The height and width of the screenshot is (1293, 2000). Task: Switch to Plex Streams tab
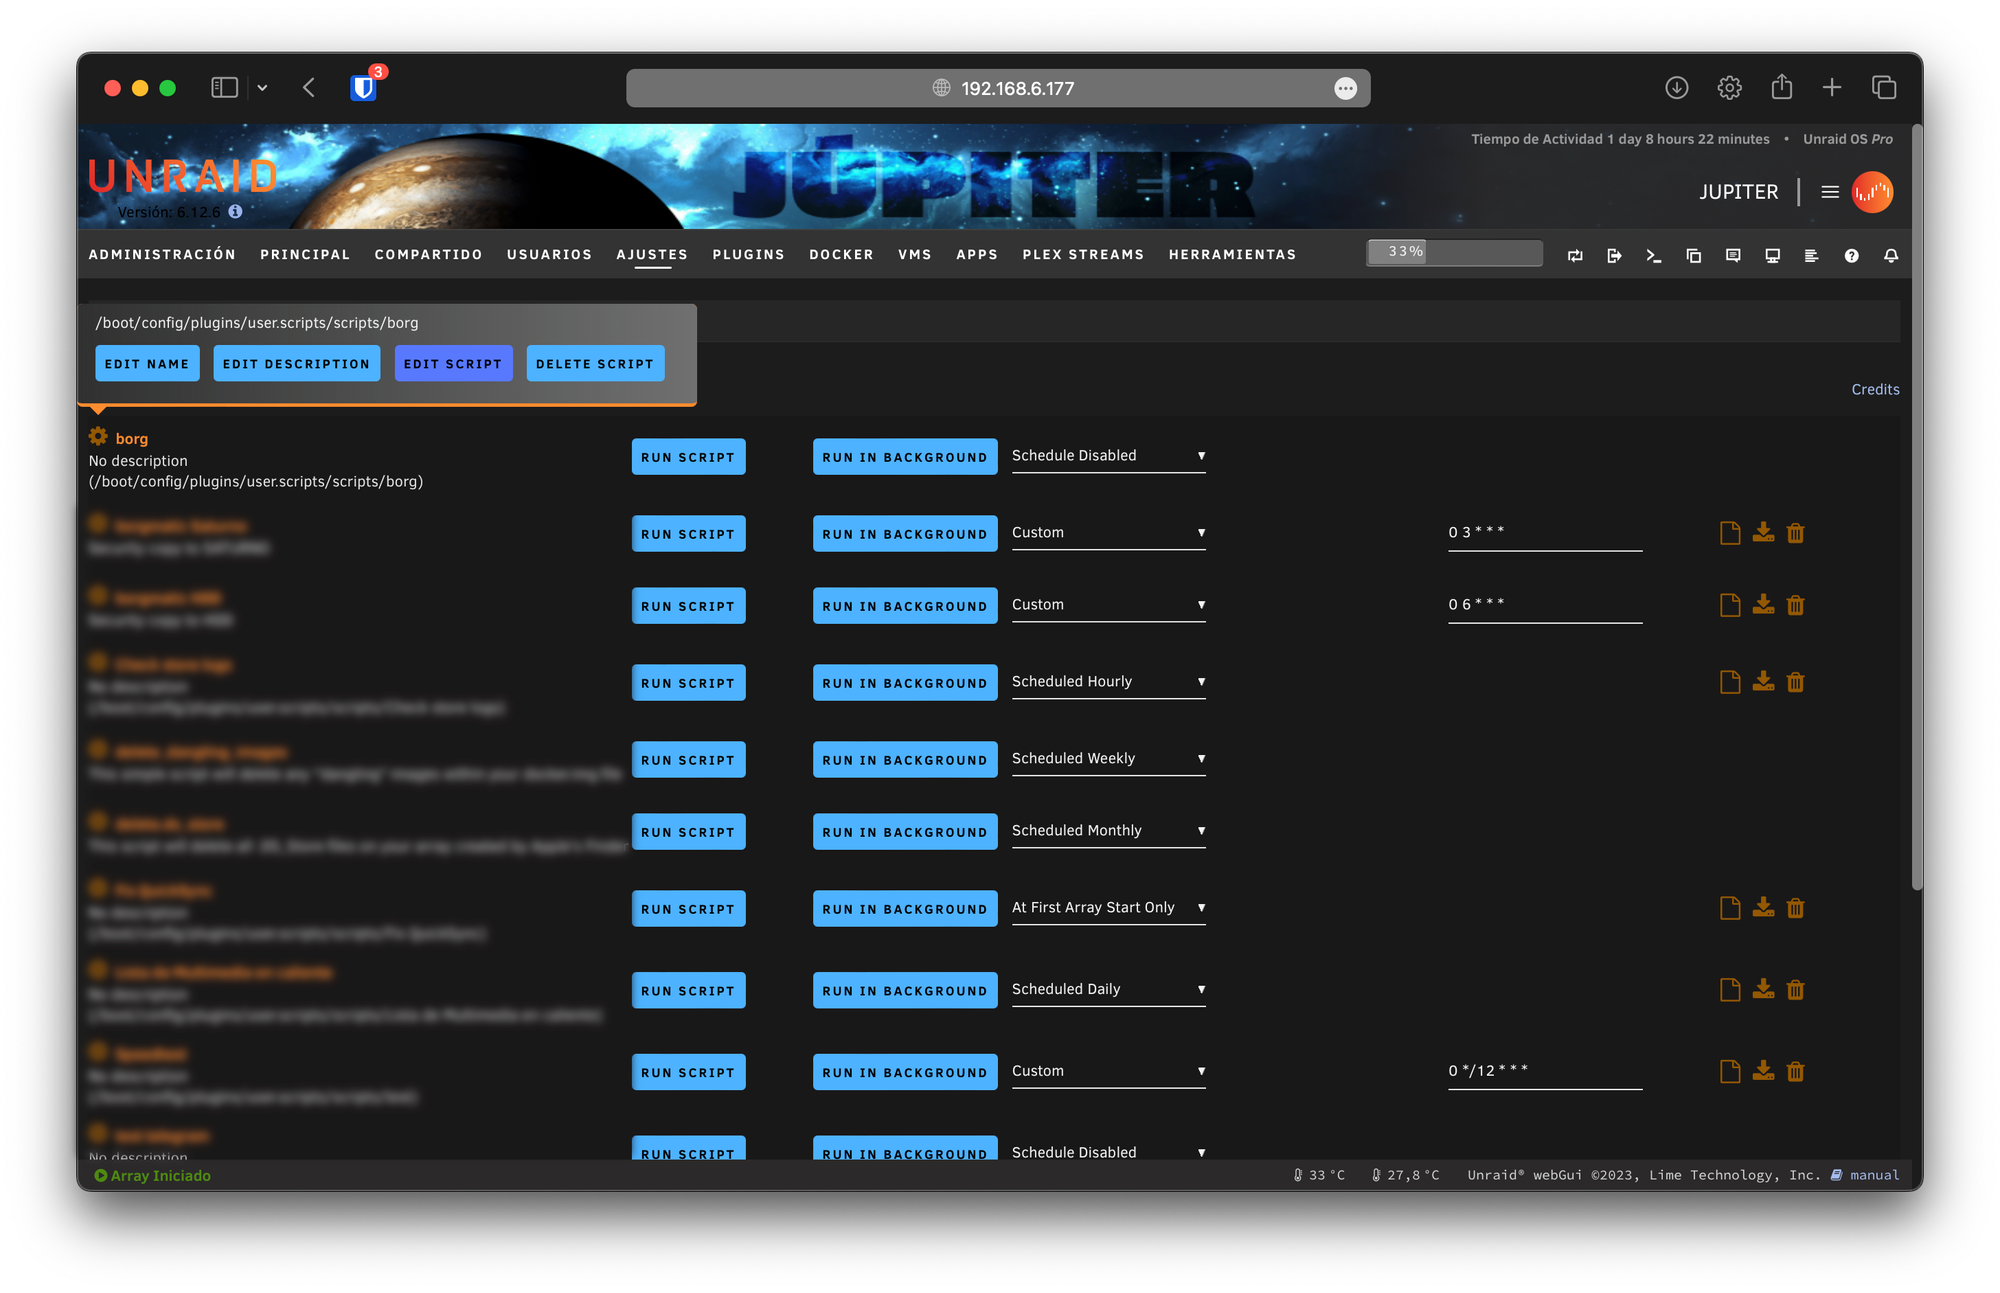[1083, 255]
